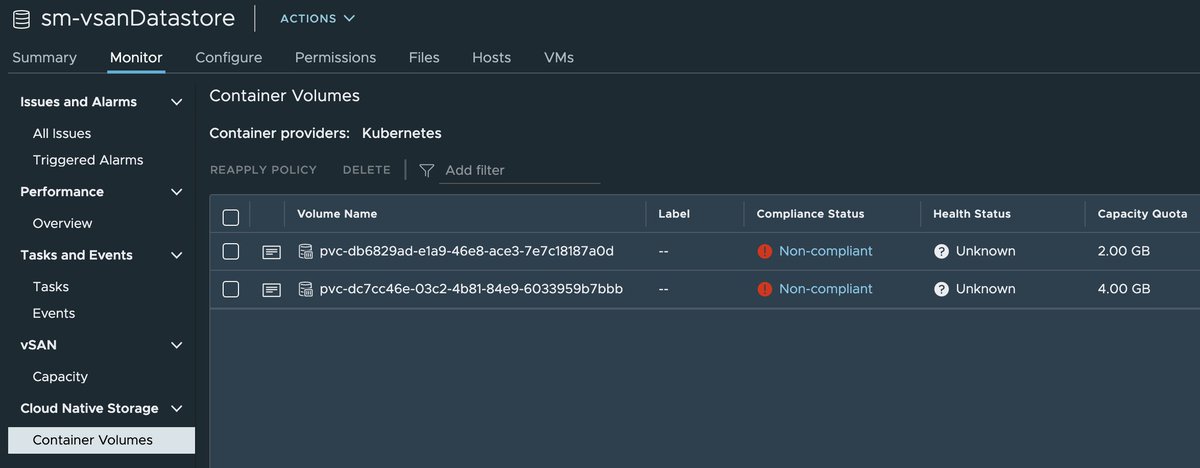The image size is (1200, 468).
Task: Click unknown health question icon for pvc-dc7cc46e
Action: [941, 289]
